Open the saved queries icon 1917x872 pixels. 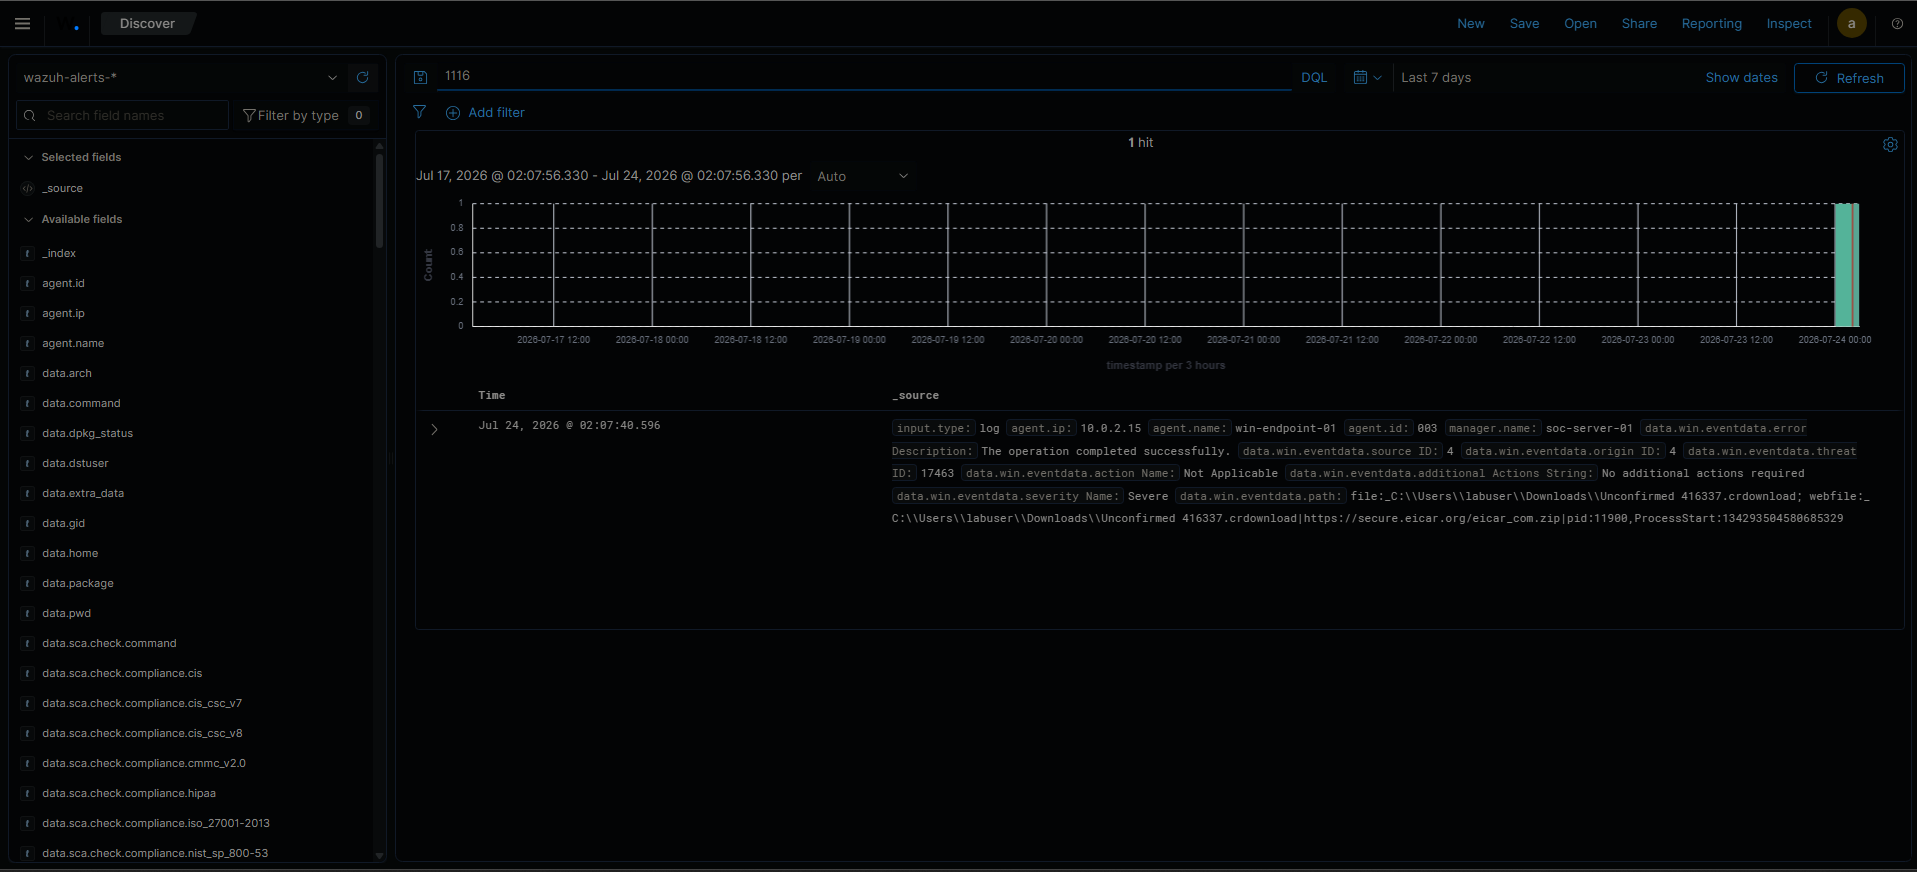coord(420,78)
